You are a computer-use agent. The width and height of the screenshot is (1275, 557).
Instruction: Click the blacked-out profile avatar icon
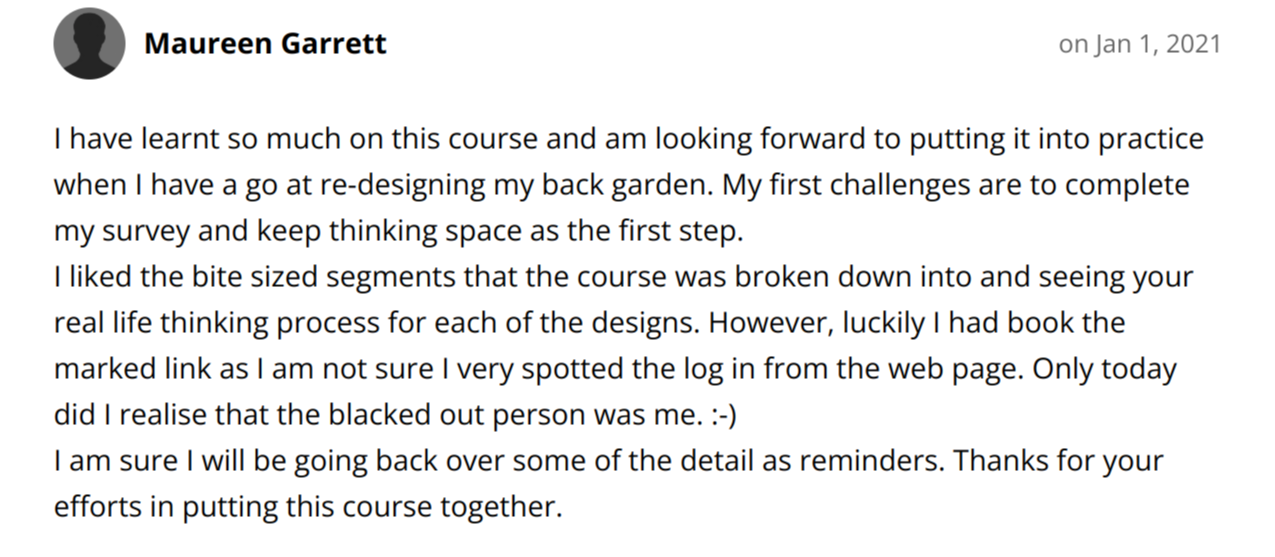pyautogui.click(x=89, y=44)
